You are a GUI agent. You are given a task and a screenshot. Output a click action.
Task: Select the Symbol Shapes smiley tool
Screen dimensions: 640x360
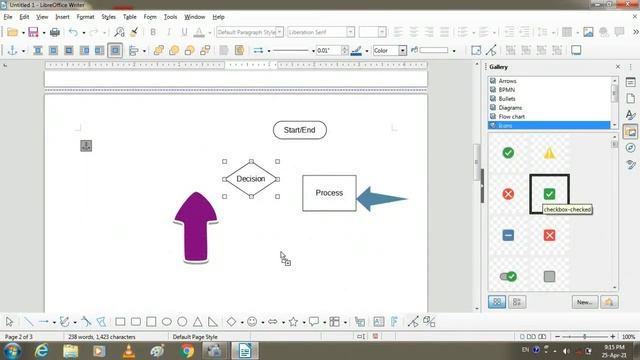pos(252,322)
